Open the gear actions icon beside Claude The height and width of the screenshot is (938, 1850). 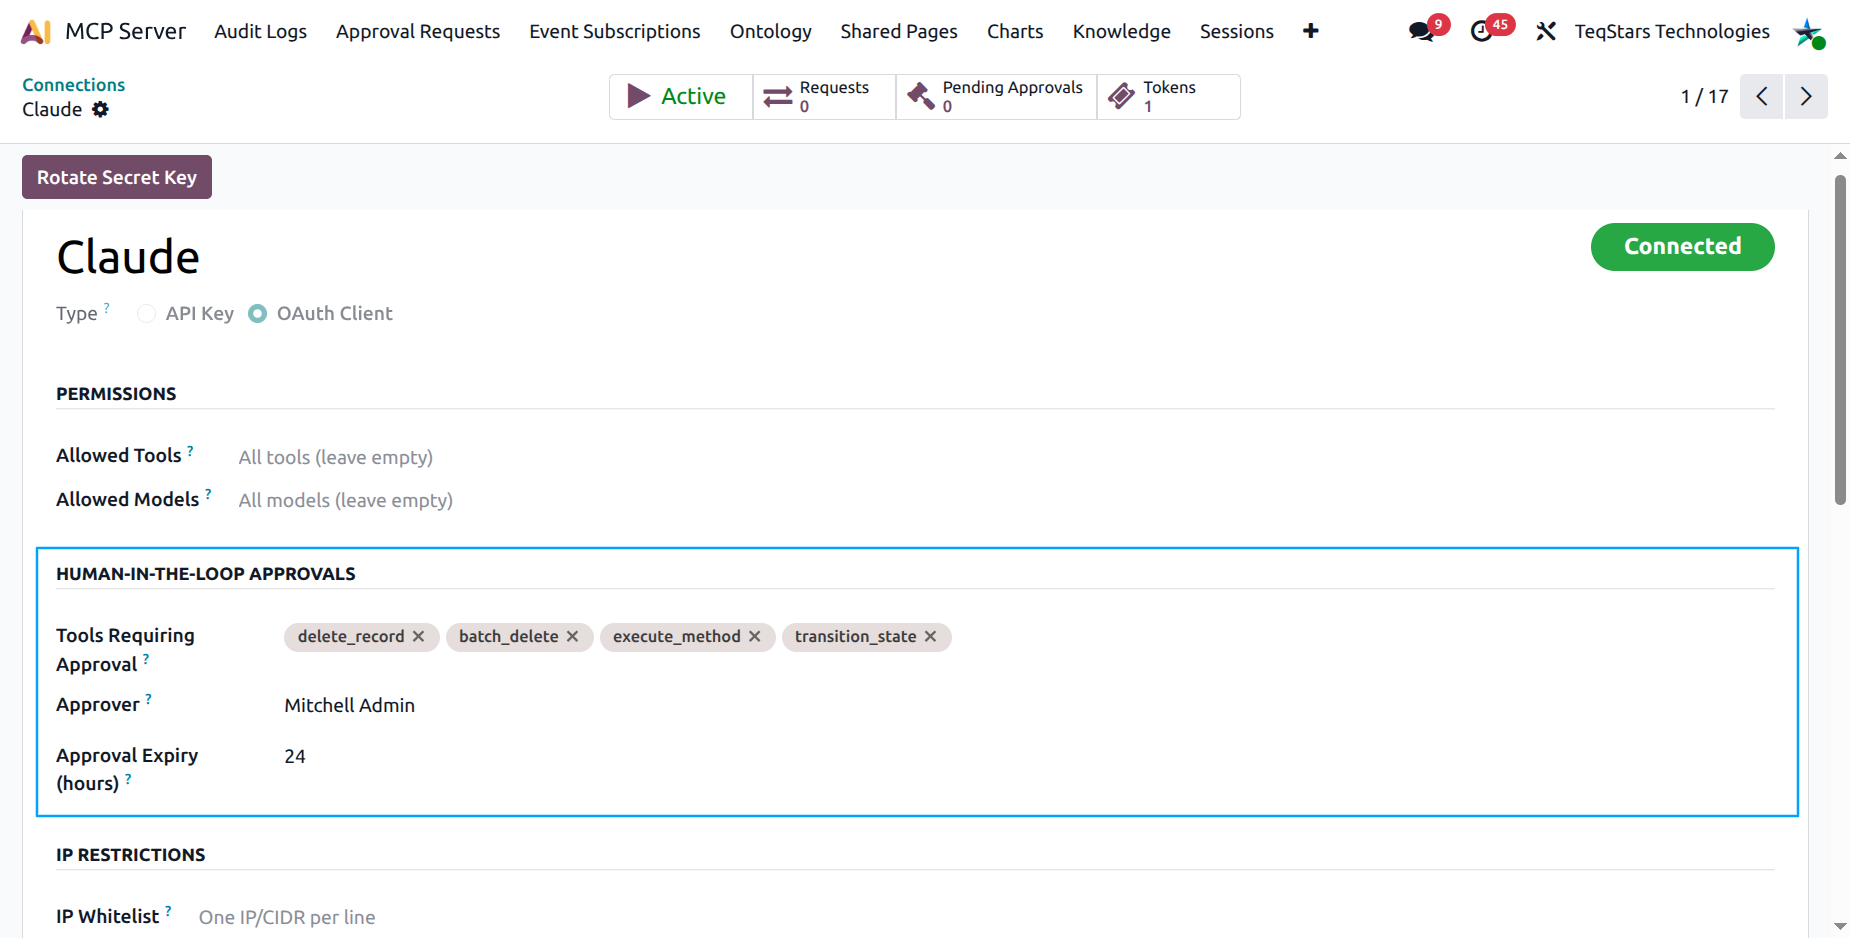pos(100,109)
